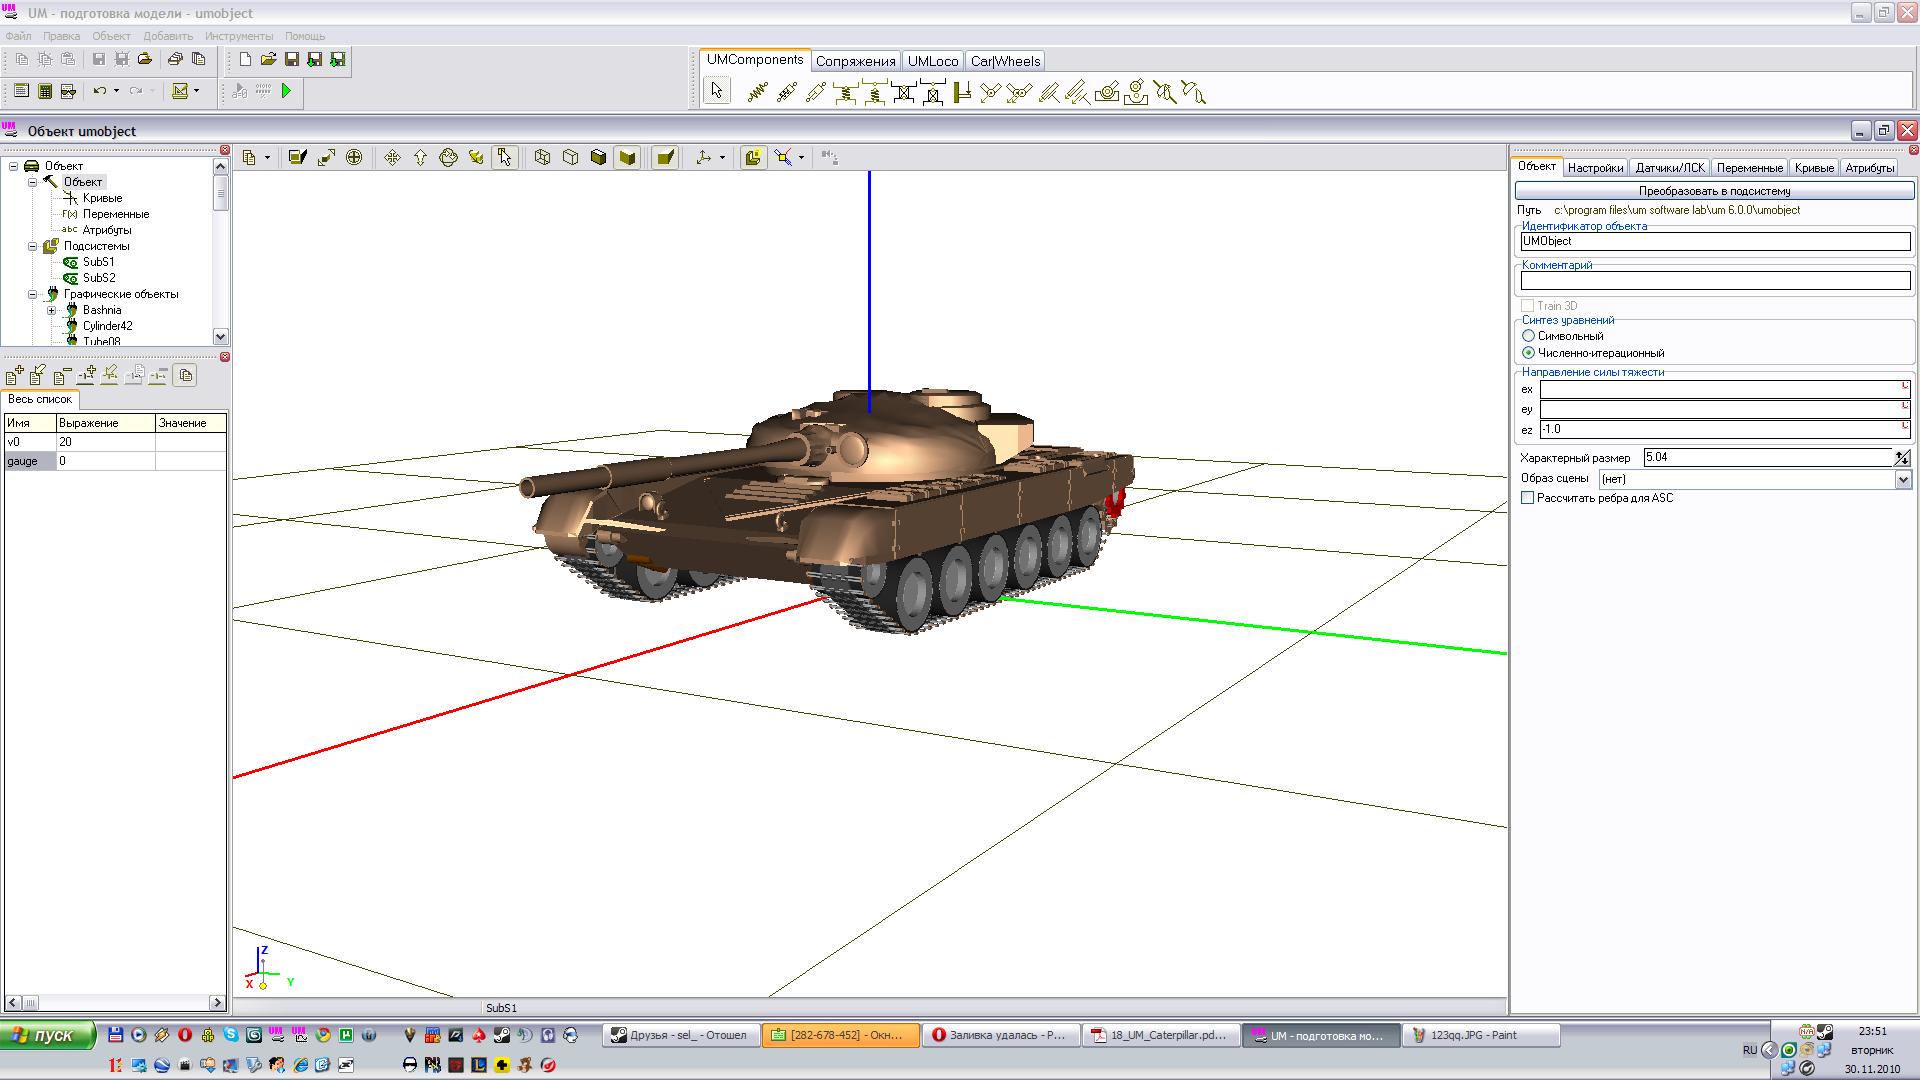Open the Образ сцены dropdown
Screen dimensions: 1920x1080
(x=1903, y=479)
